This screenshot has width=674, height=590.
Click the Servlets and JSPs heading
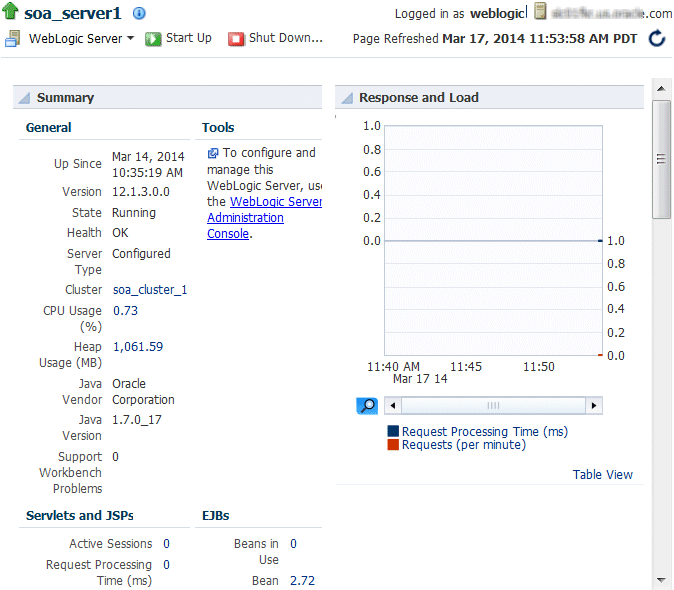click(80, 515)
